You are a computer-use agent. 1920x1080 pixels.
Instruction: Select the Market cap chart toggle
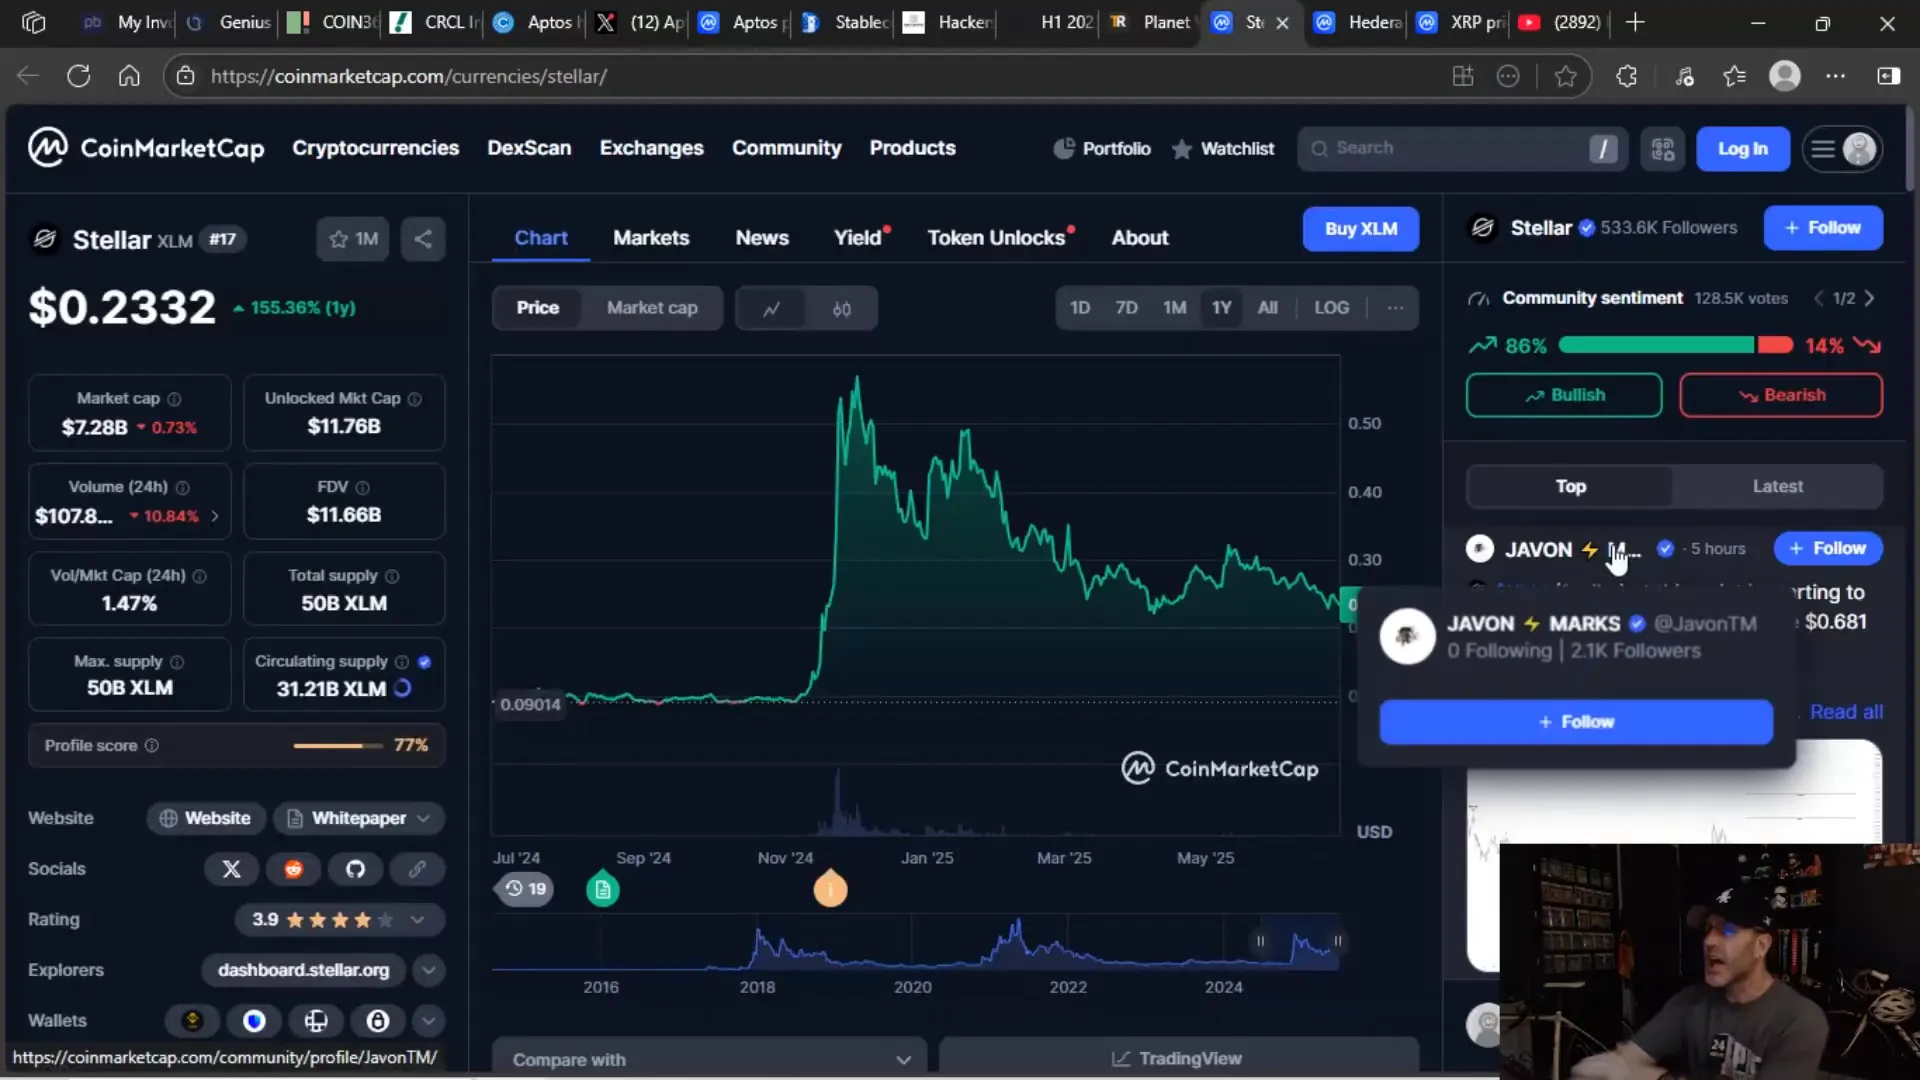(652, 308)
